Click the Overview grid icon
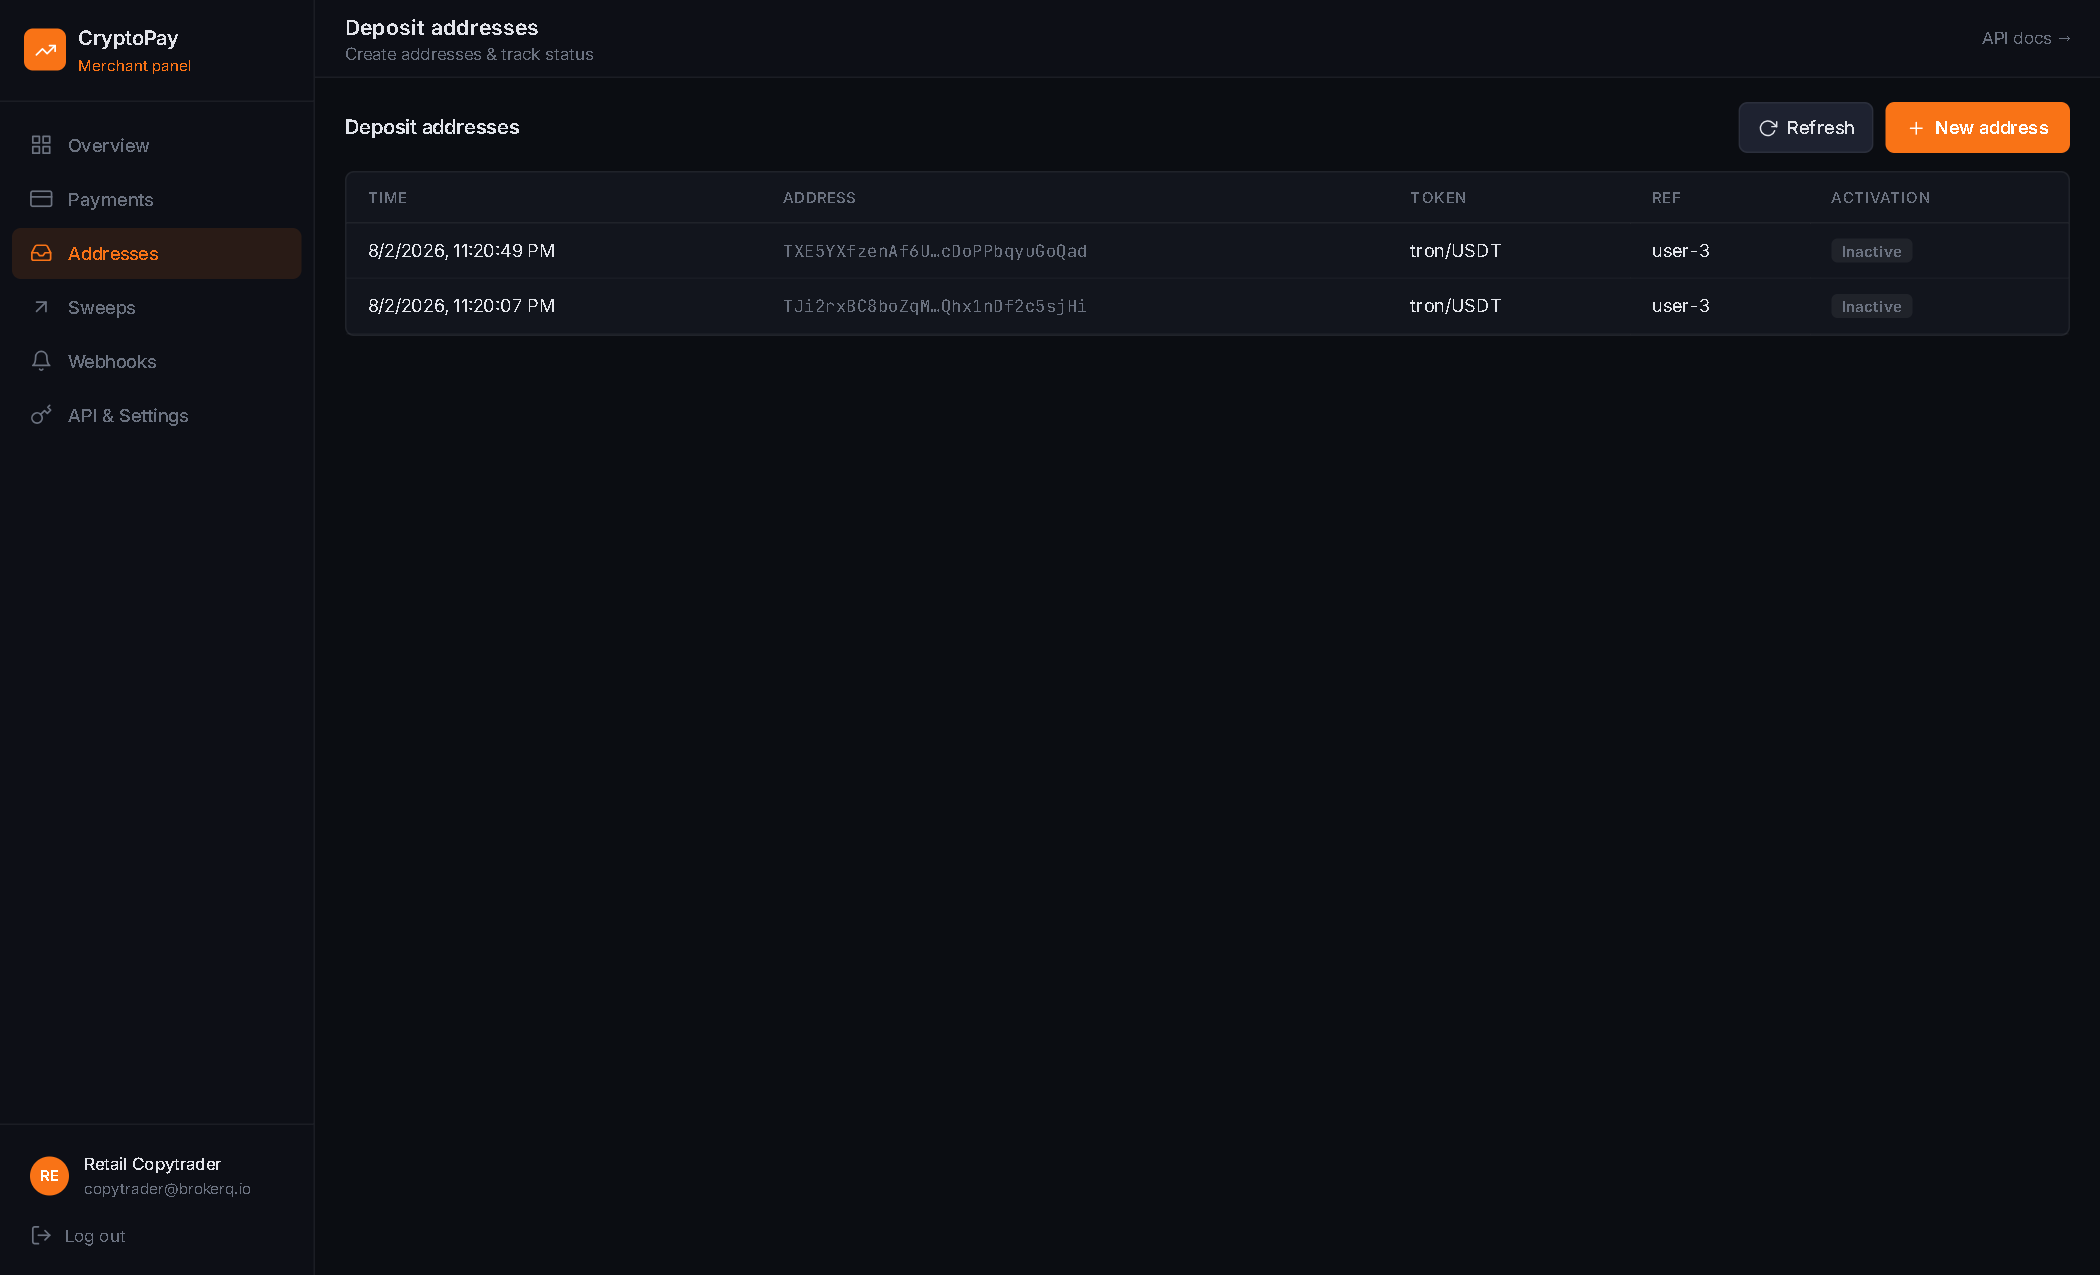Screen dimensions: 2100x1275 tap(41, 145)
